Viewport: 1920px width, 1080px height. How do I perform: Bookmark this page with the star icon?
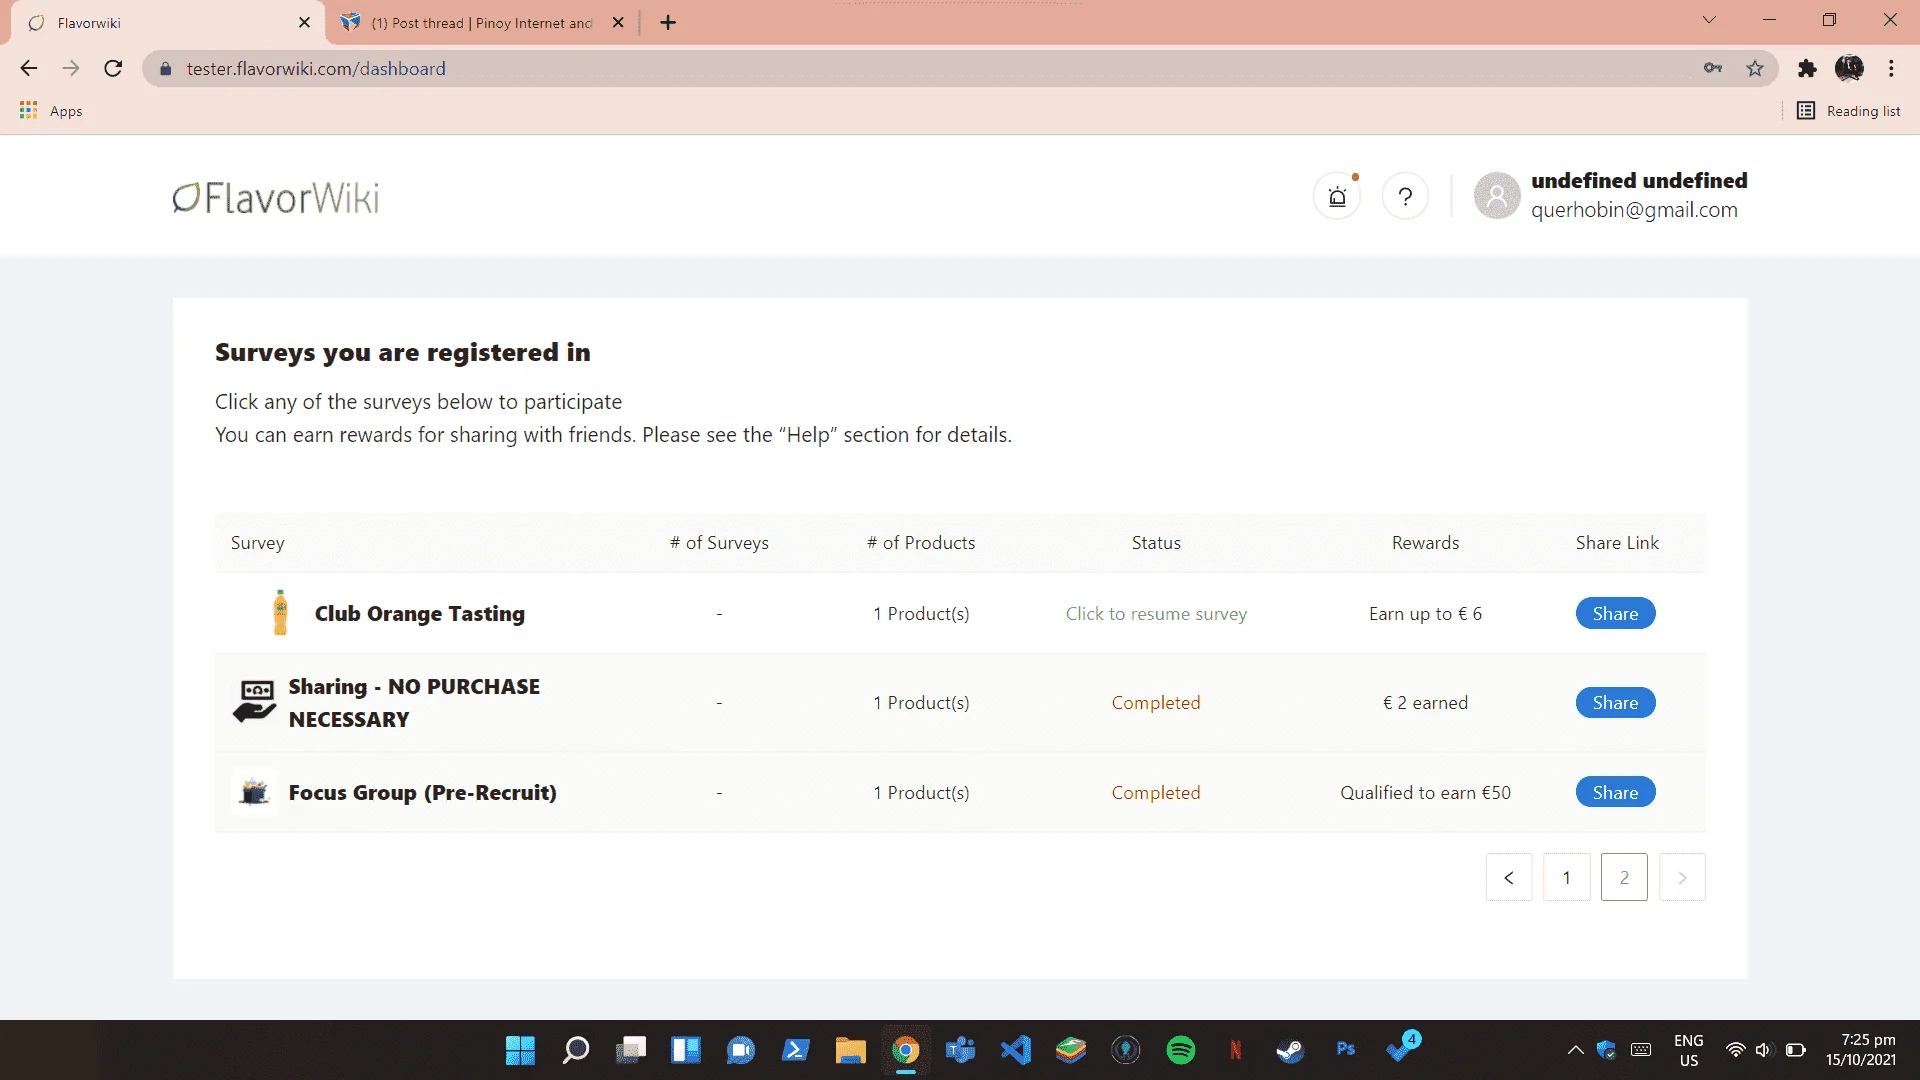(1755, 68)
